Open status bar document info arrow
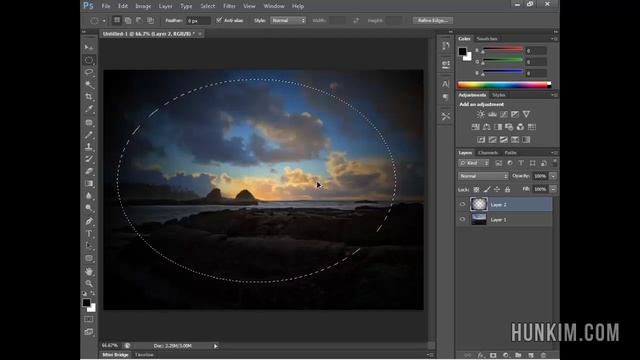 216,346
